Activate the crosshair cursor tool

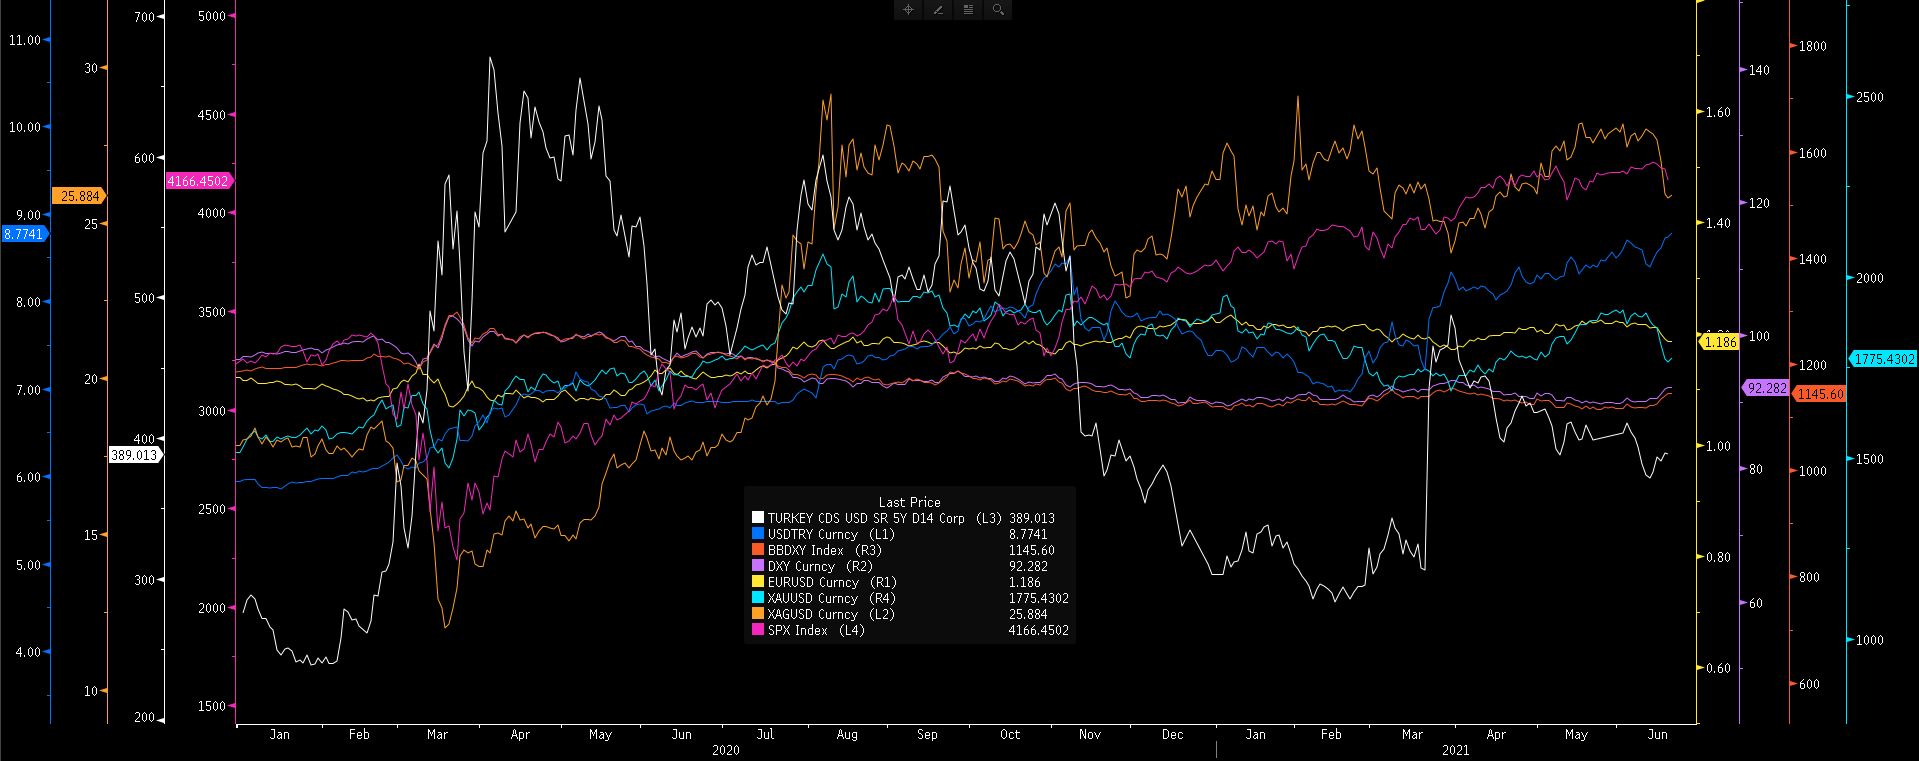[x=908, y=10]
